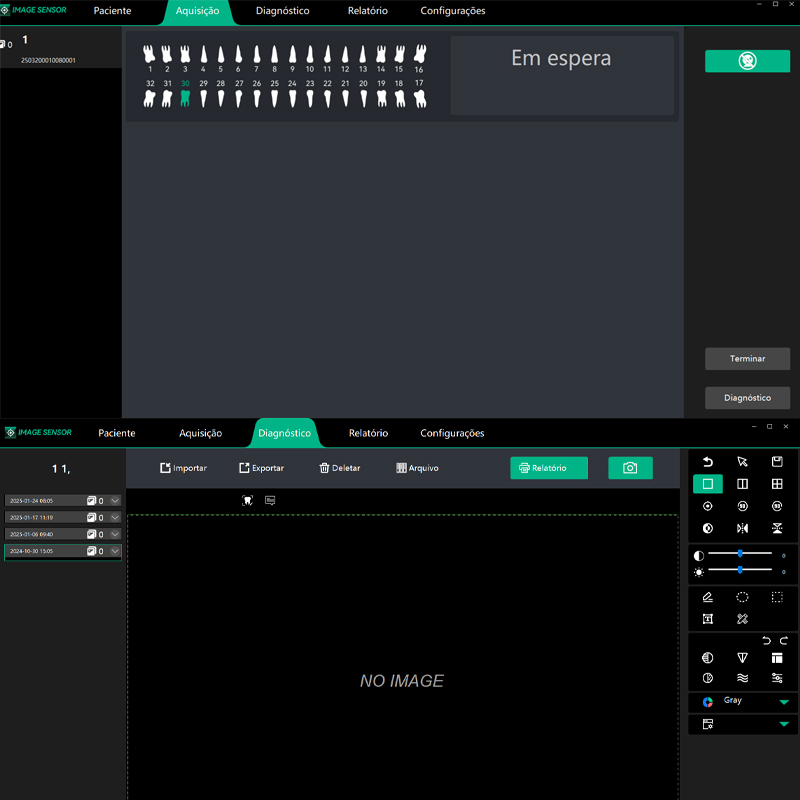Screen dimensions: 800x800
Task: Select the pointer cursor tool
Action: (x=742, y=462)
